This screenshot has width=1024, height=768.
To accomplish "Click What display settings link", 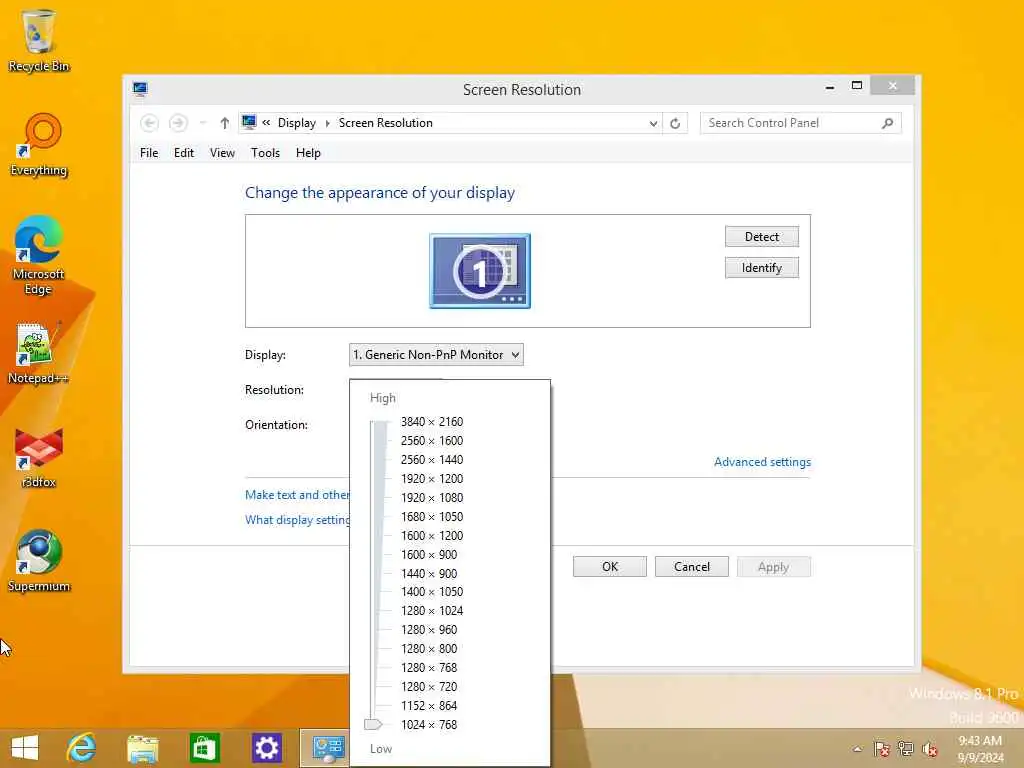I will pyautogui.click(x=297, y=520).
